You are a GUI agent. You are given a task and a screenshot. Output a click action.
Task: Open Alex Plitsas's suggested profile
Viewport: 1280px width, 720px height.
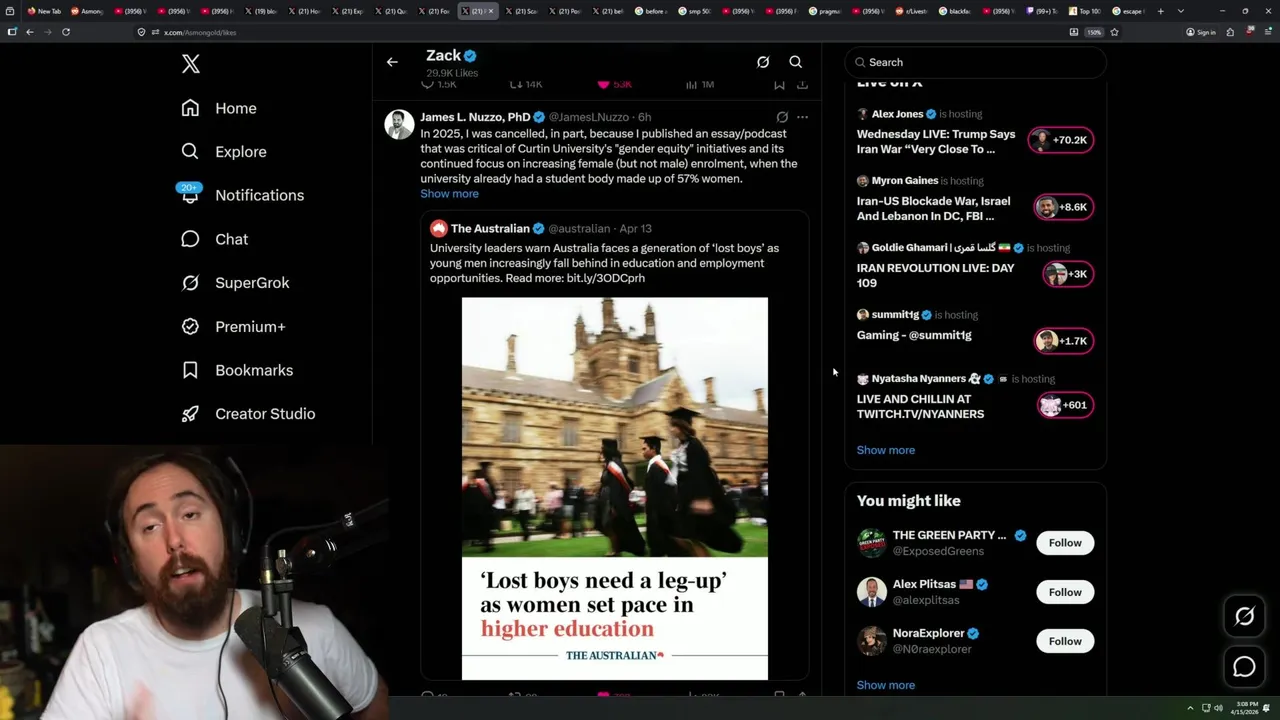coord(924,584)
